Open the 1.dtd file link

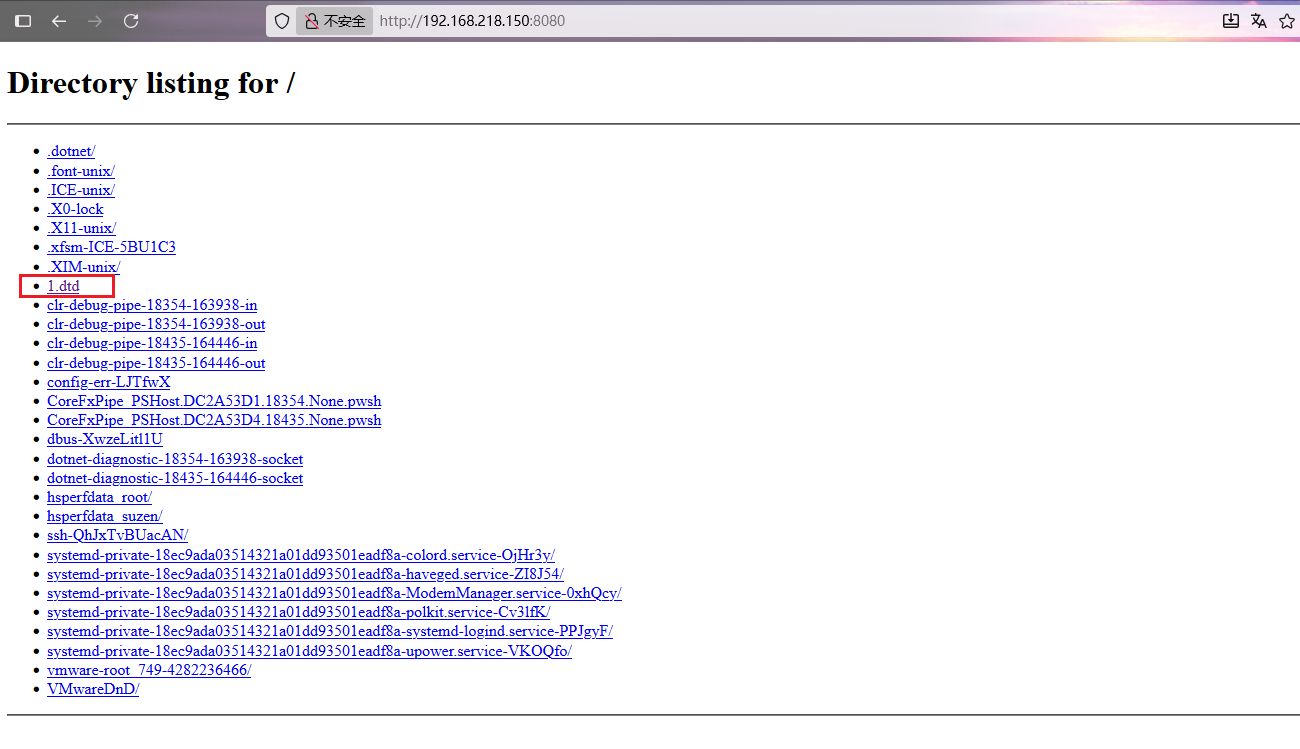pyautogui.click(x=63, y=286)
